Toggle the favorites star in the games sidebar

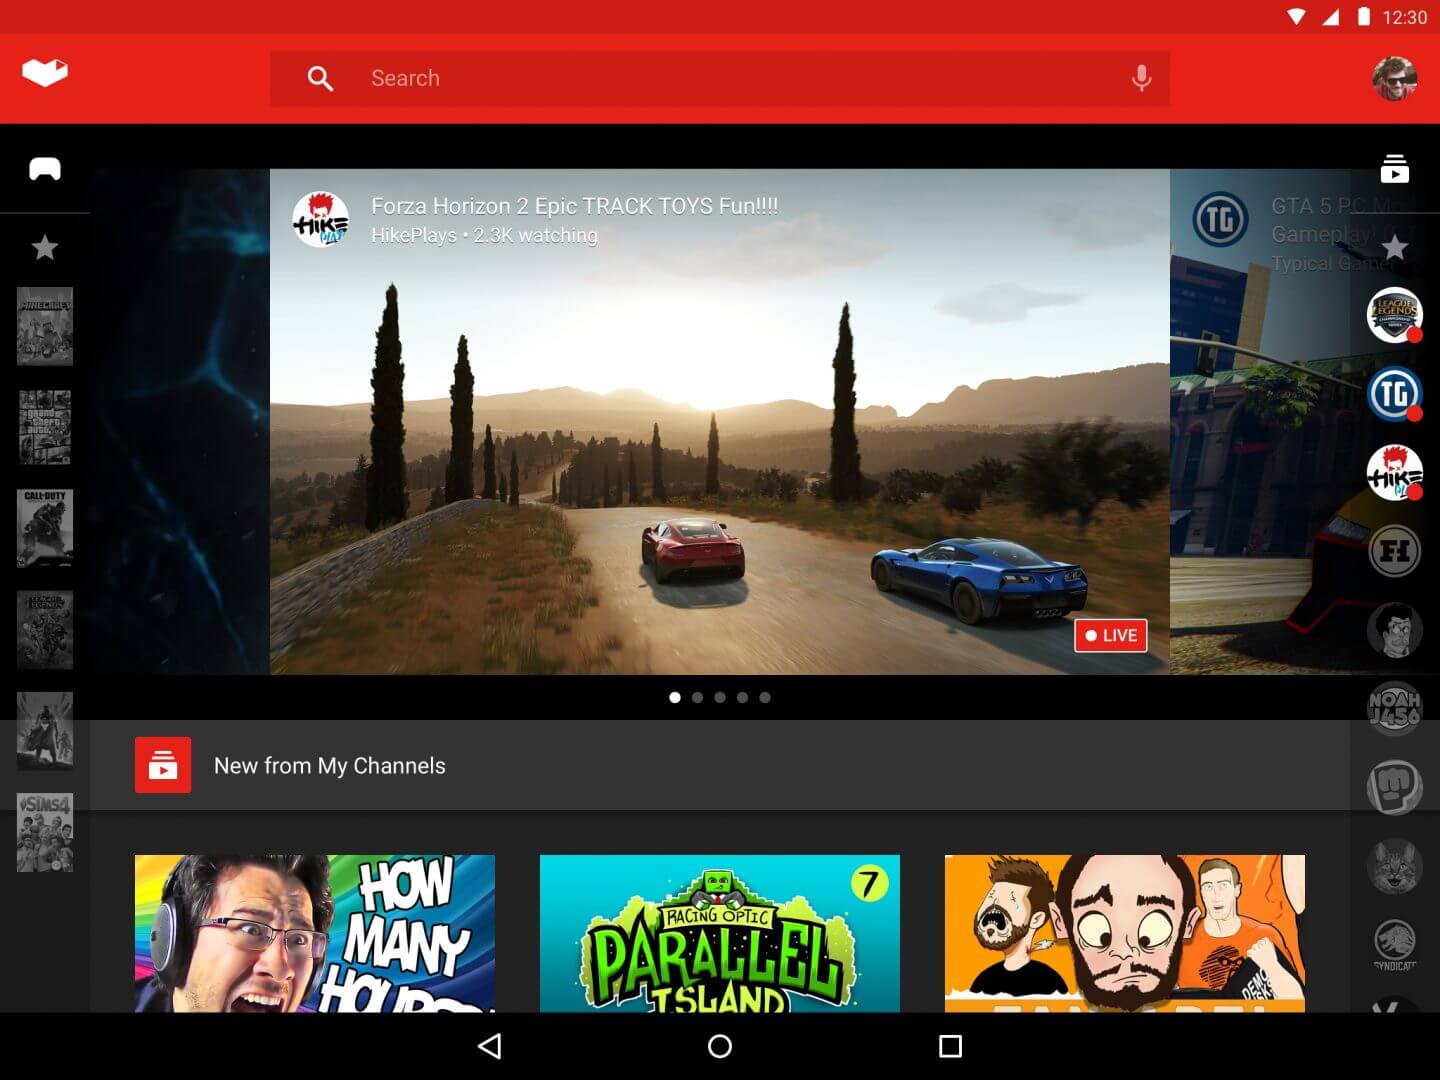[x=44, y=247]
